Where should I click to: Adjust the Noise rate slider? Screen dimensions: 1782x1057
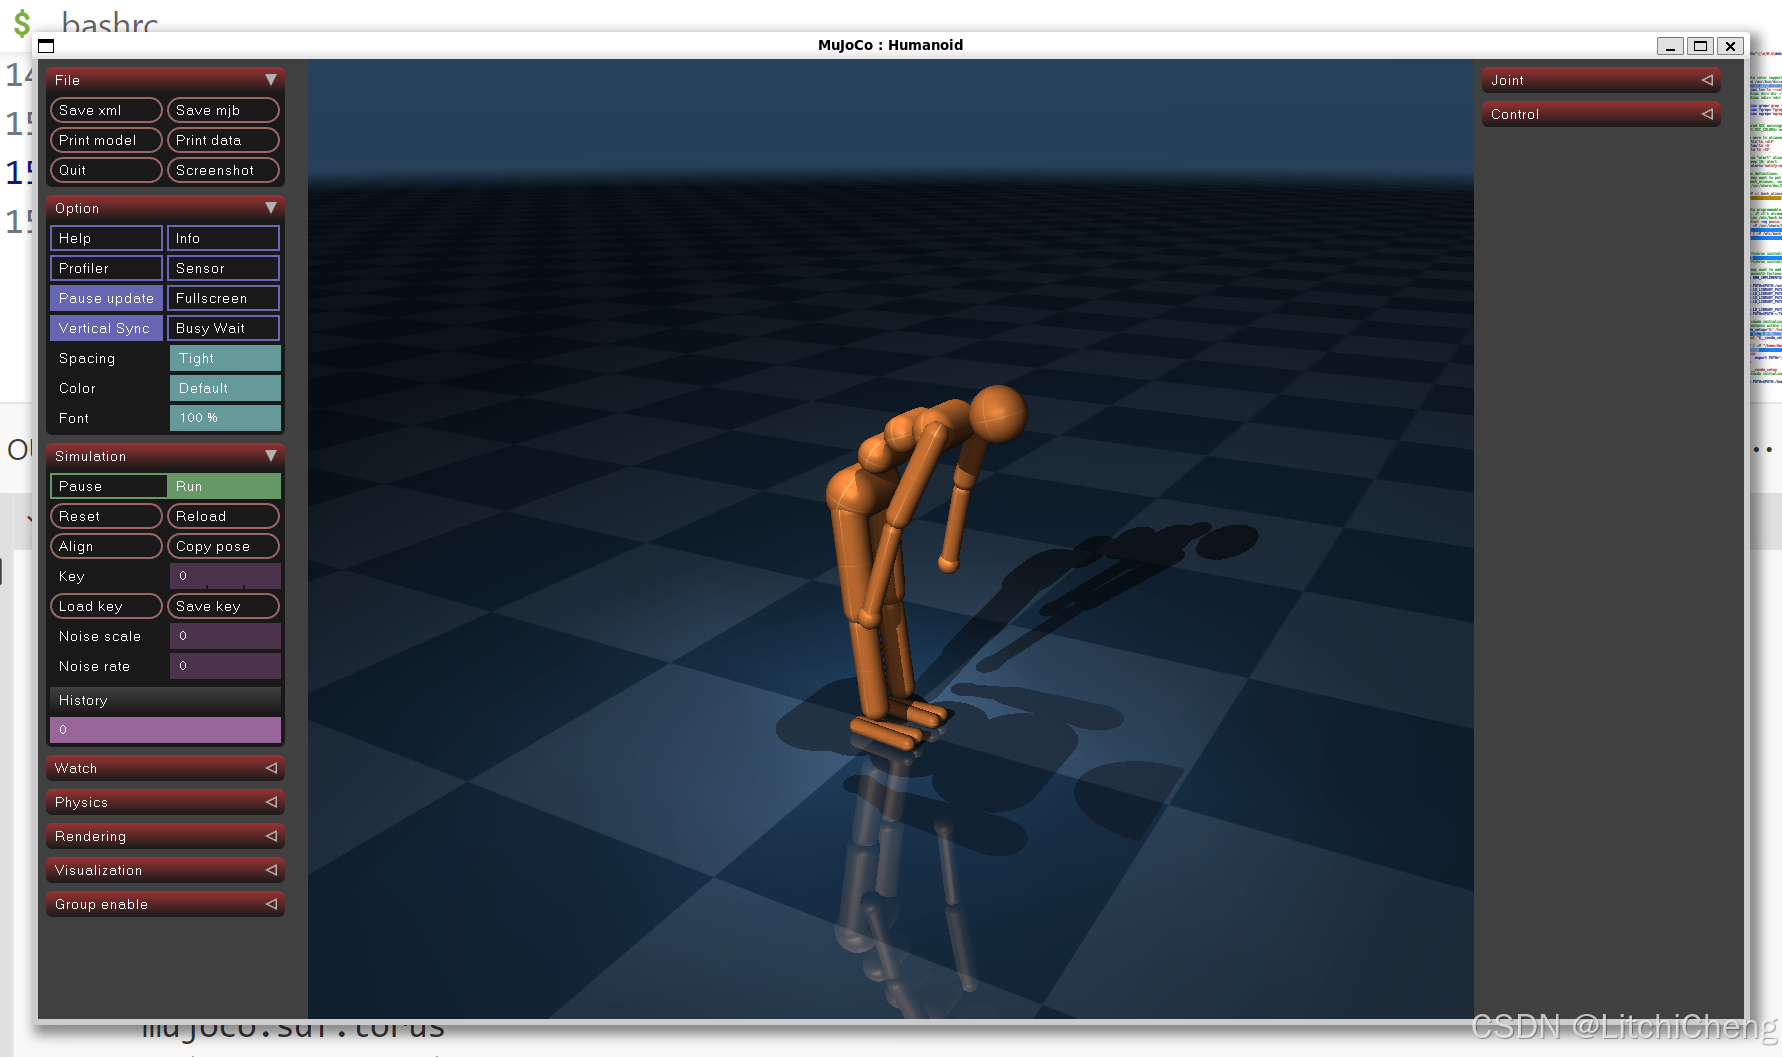pos(225,666)
